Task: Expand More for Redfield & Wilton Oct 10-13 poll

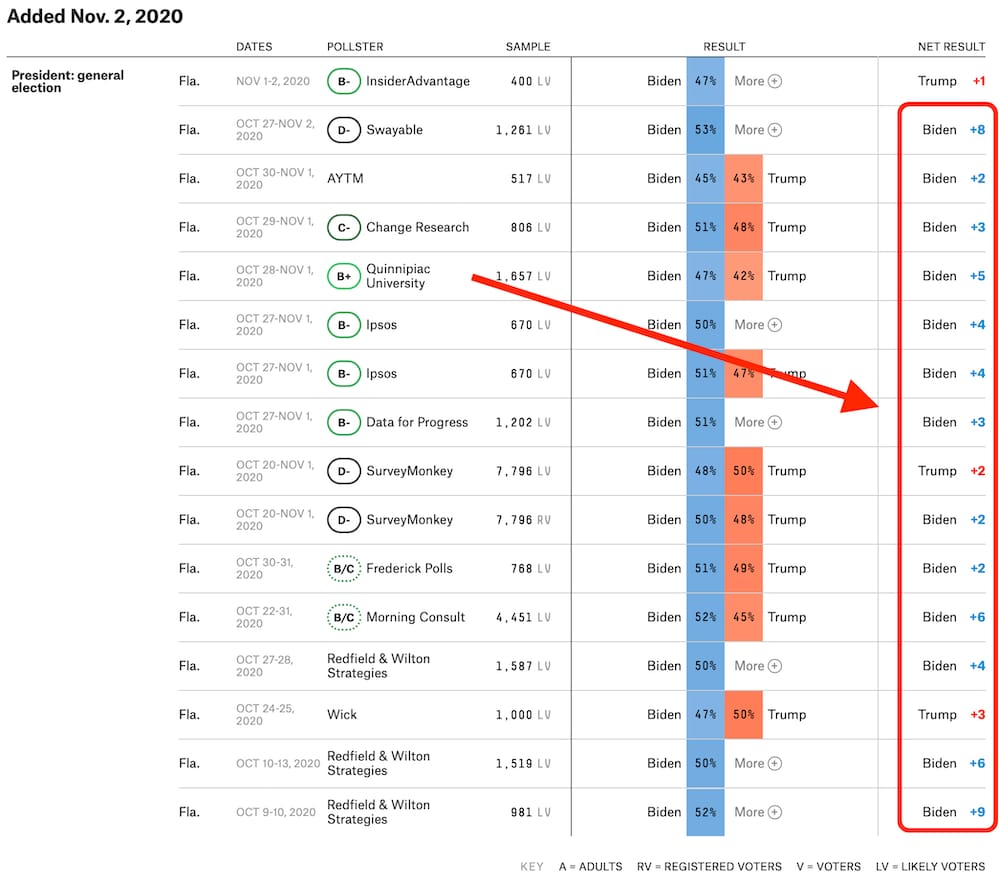Action: (x=758, y=763)
